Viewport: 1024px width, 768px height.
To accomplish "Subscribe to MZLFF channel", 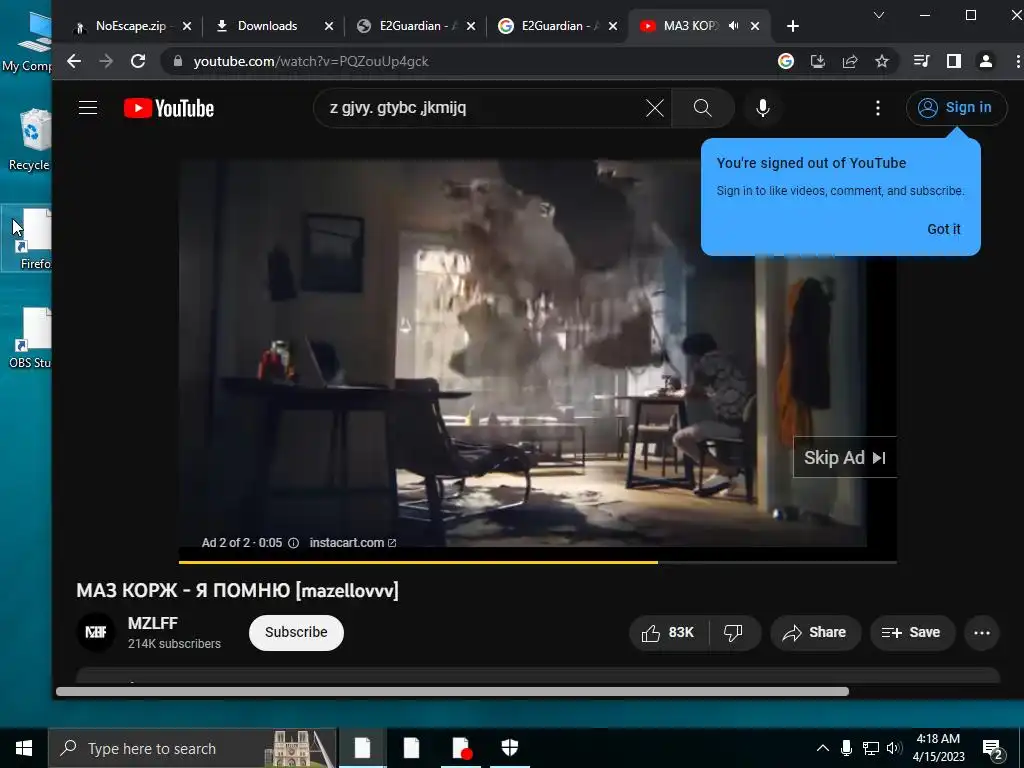I will pyautogui.click(x=296, y=632).
